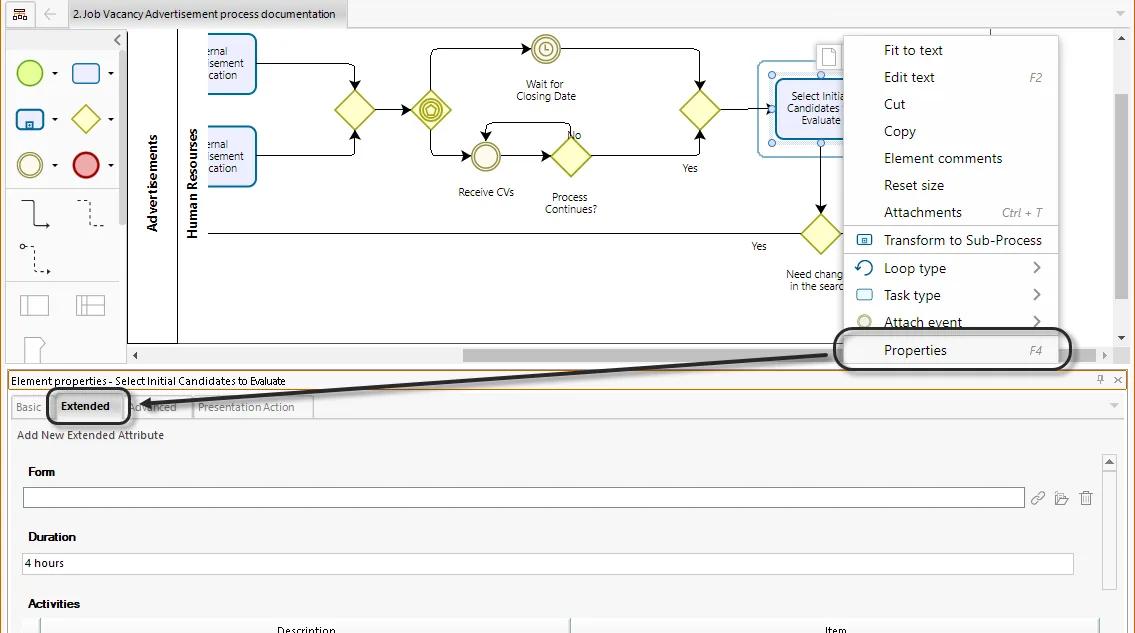Select the Lane shape in the palette

click(90, 306)
